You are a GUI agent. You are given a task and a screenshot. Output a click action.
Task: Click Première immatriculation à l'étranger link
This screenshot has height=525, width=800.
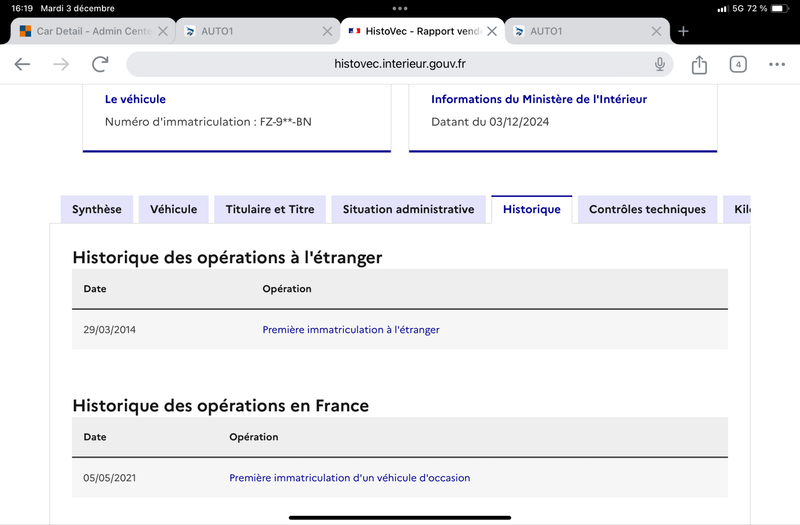click(351, 330)
